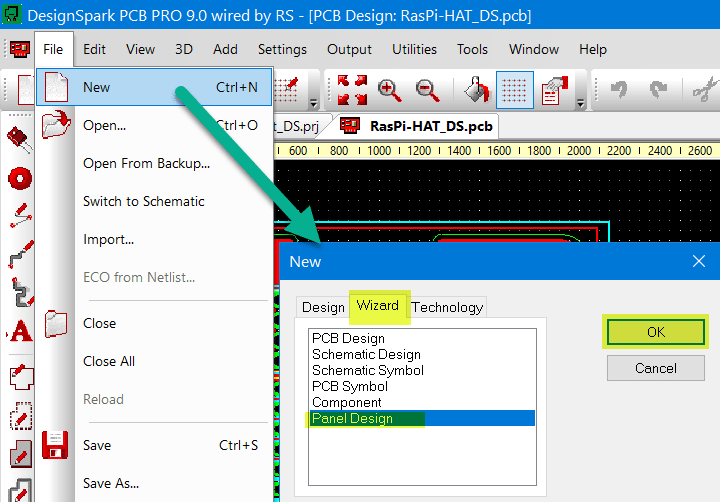Select PCB Symbol in the list
The image size is (720, 502).
pyautogui.click(x=422, y=387)
